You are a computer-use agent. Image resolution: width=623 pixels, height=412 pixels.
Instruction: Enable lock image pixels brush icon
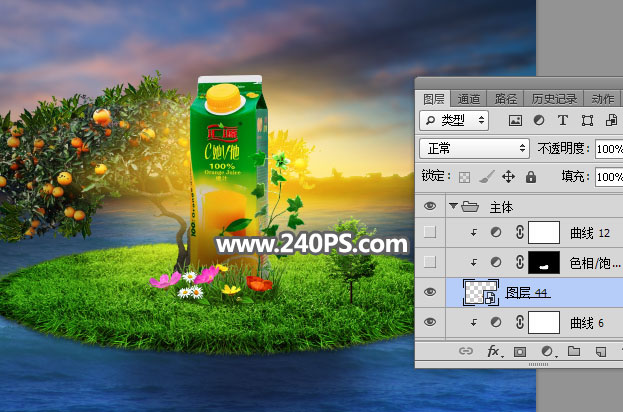click(485, 176)
